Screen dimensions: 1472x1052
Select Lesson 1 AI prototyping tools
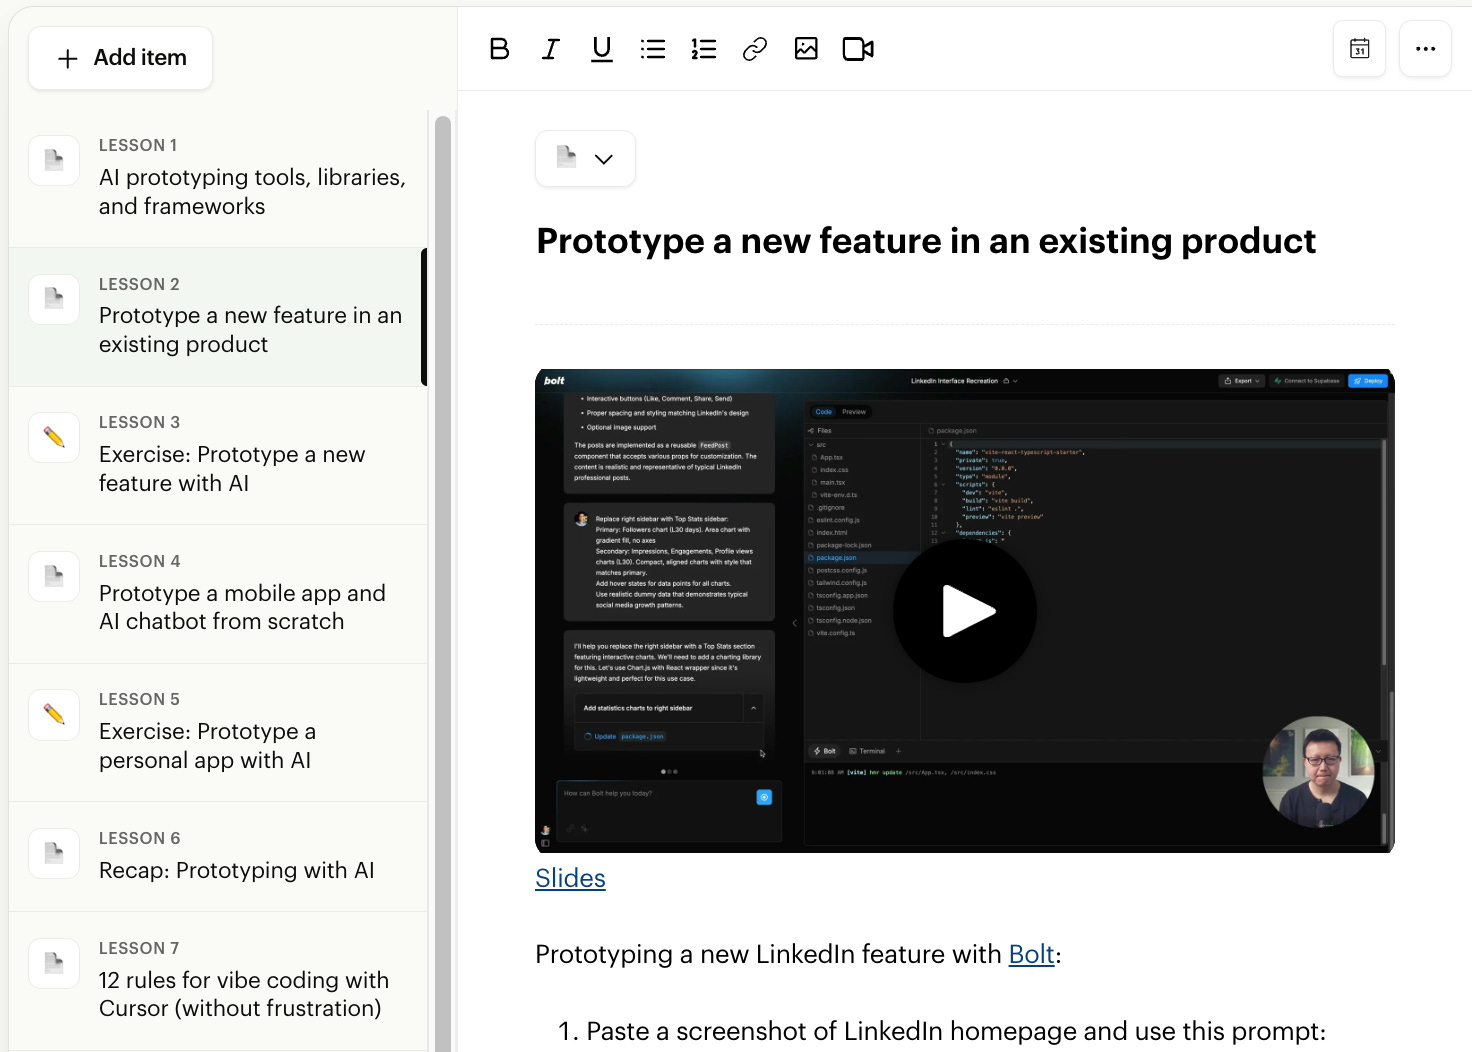pyautogui.click(x=218, y=178)
